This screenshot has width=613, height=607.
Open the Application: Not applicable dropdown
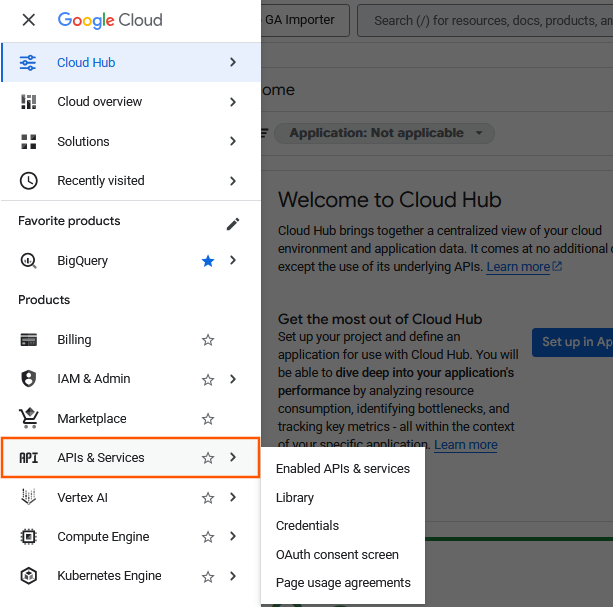pos(386,133)
